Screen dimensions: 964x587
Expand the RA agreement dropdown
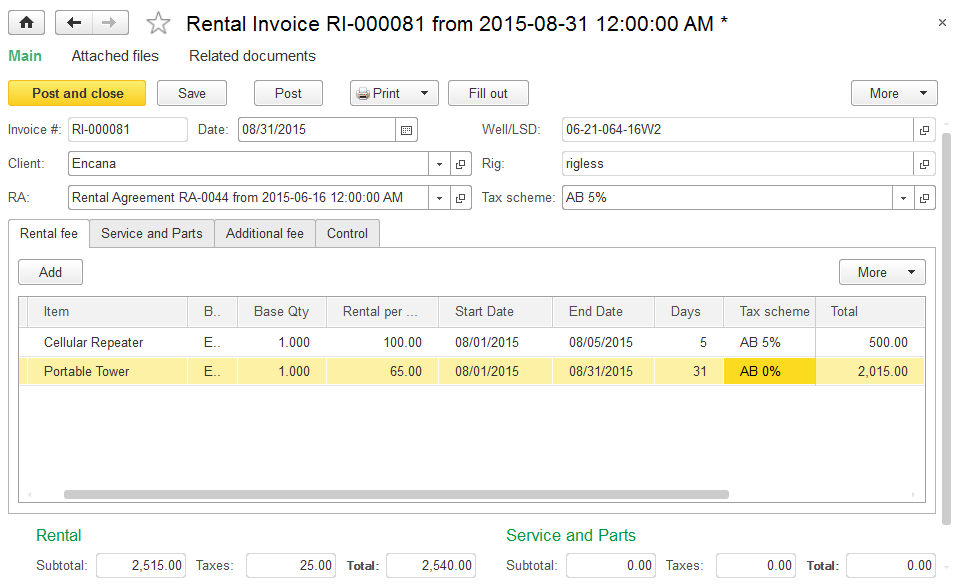440,198
